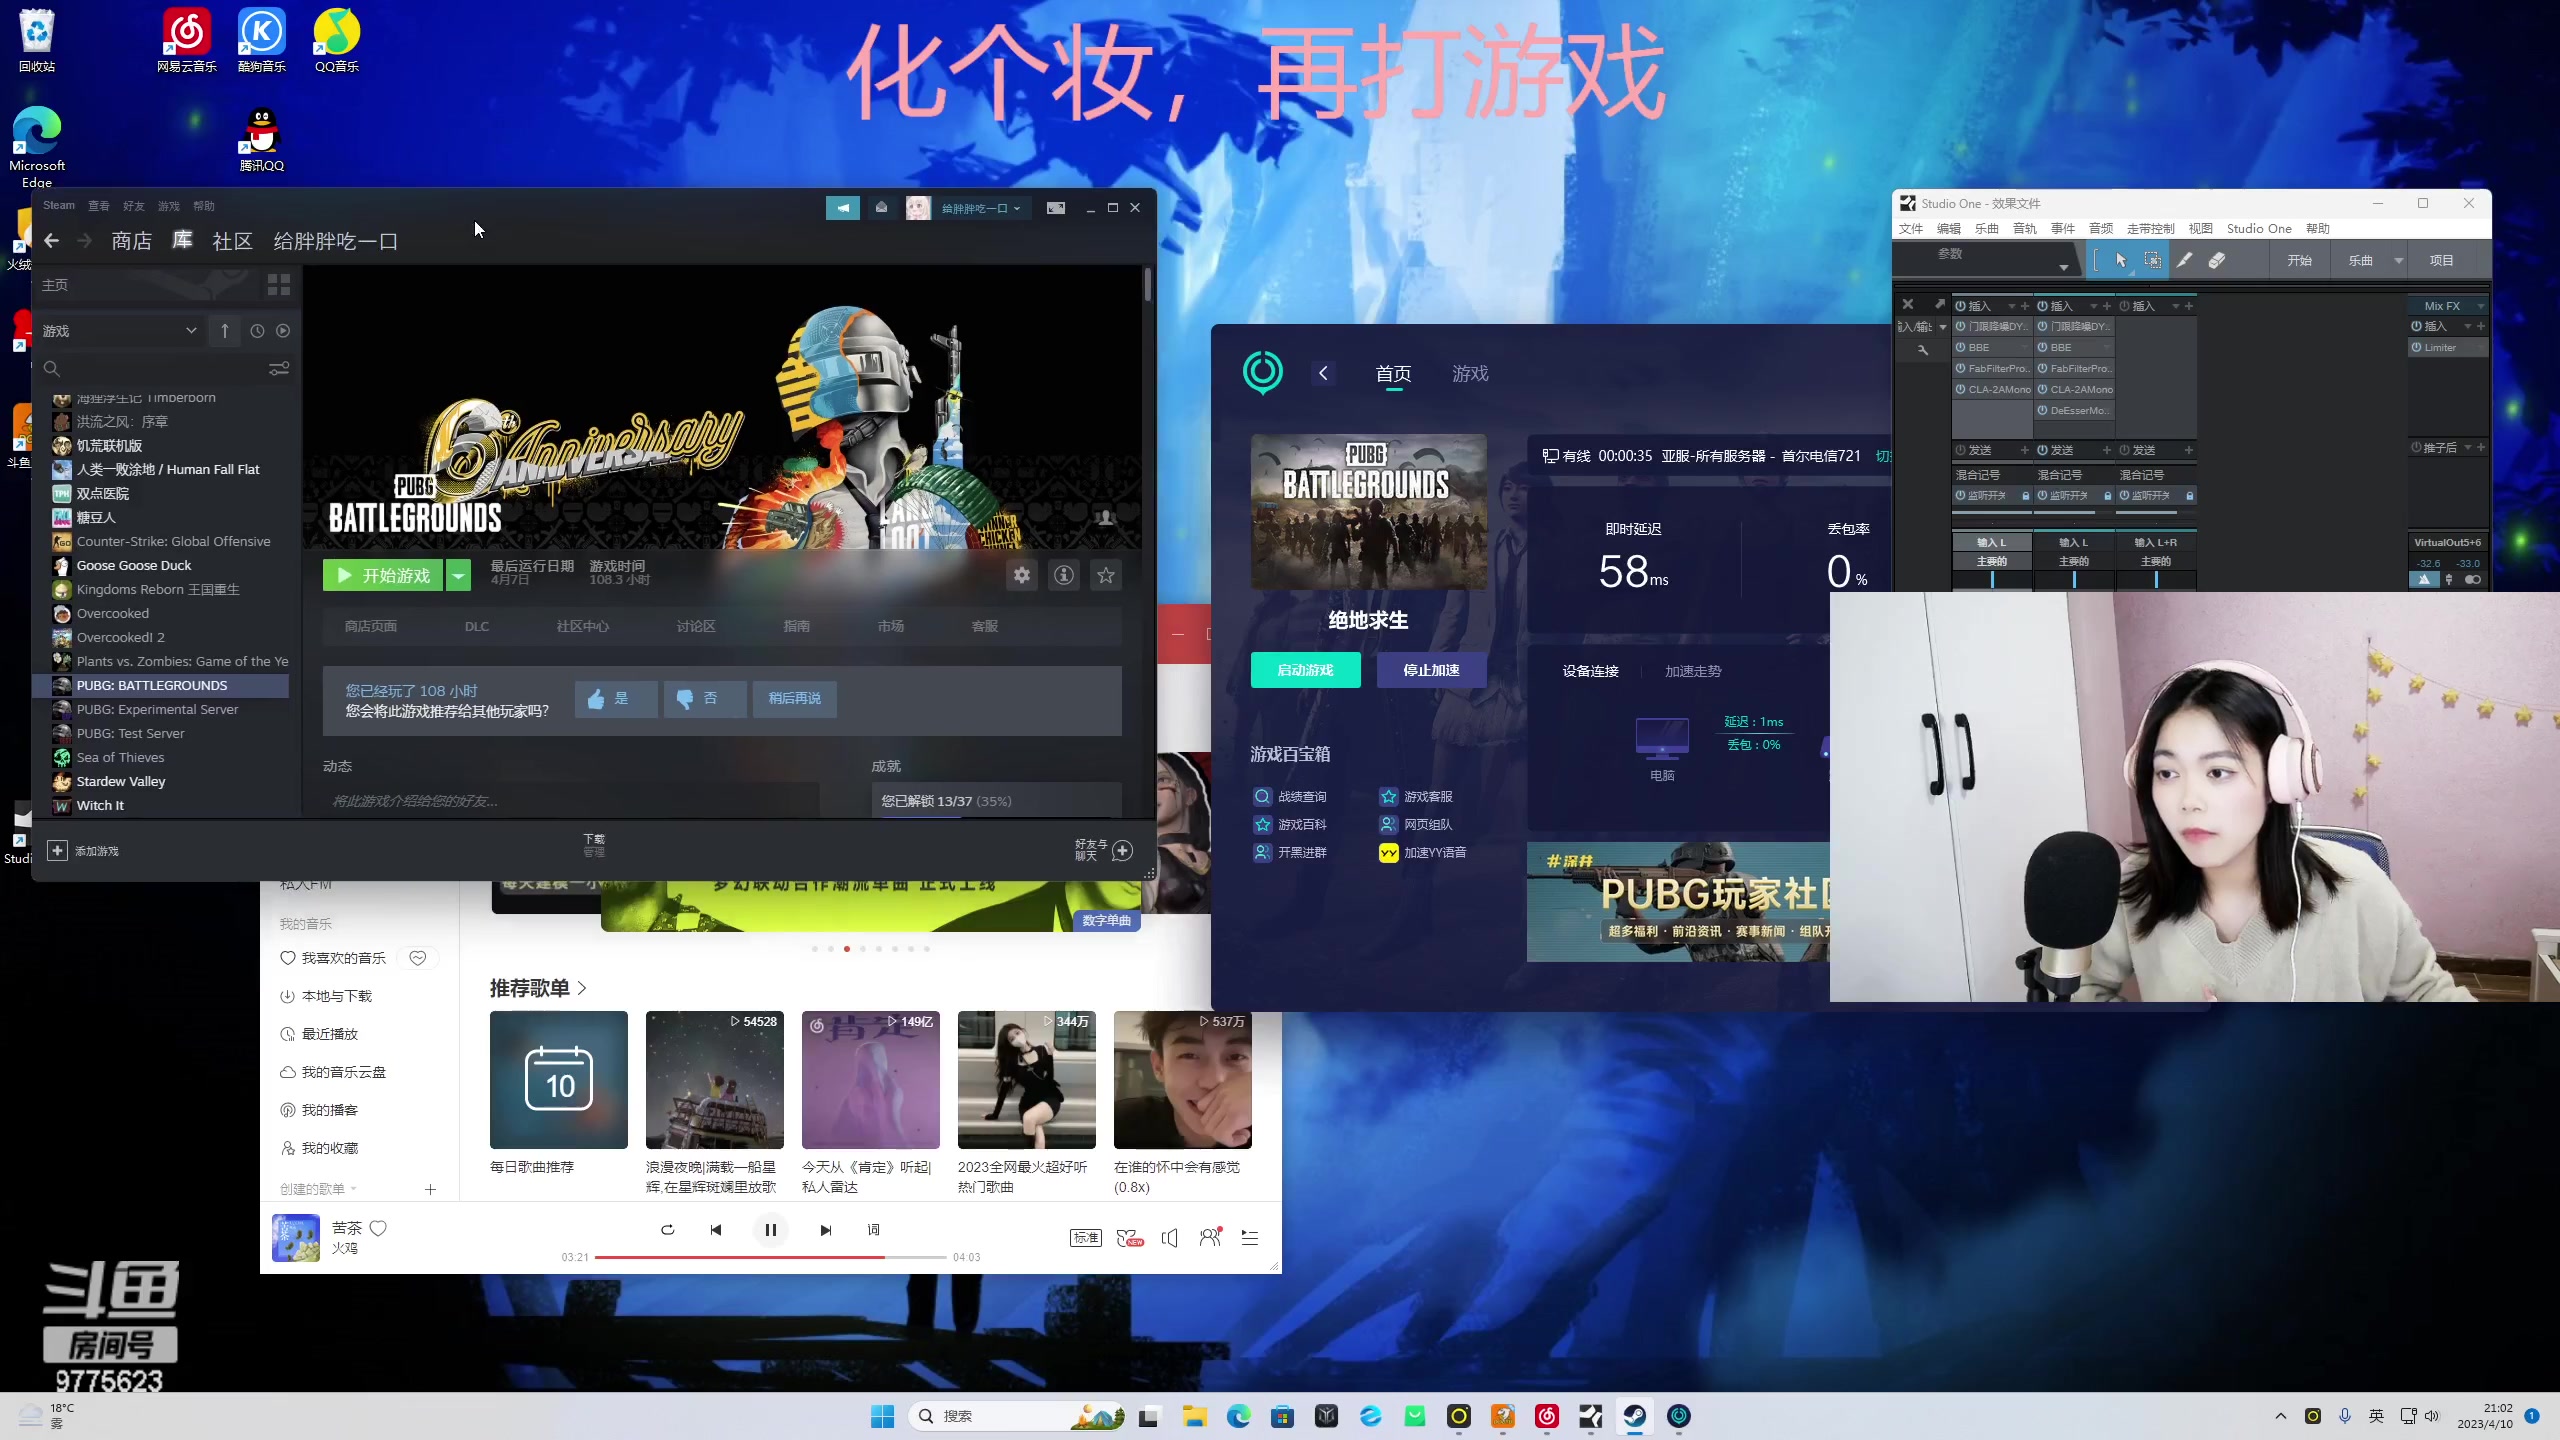Click Steam icon in the taskbar
Screen dimensions: 2560x1440
[x=1635, y=1416]
